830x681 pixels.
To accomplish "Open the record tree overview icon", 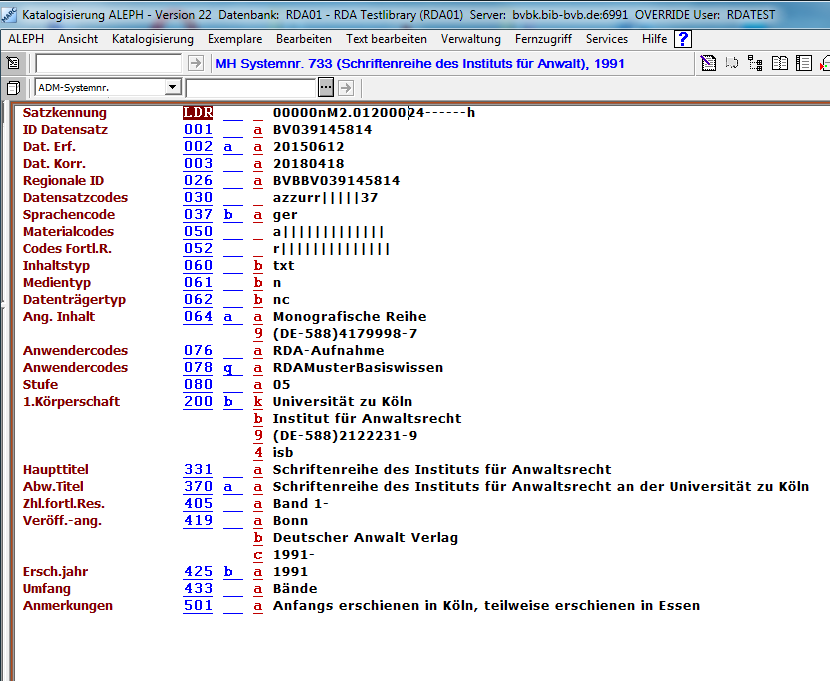I will click(x=755, y=63).
